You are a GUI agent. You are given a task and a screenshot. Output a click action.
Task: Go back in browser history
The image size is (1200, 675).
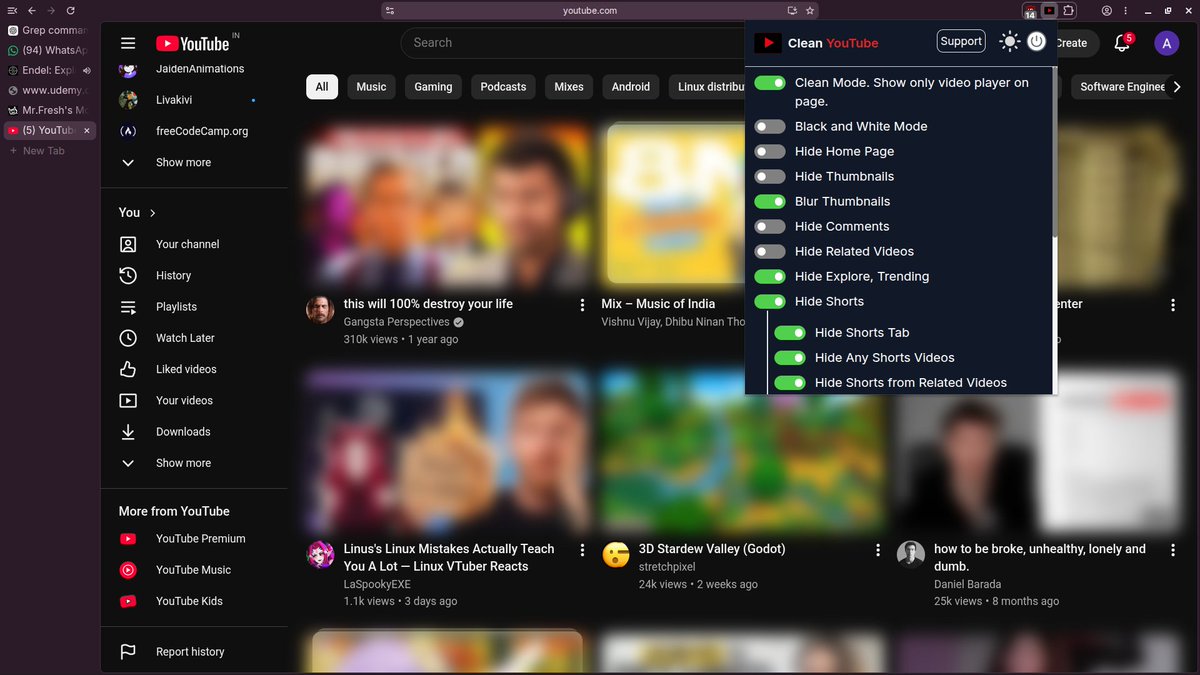(x=31, y=10)
